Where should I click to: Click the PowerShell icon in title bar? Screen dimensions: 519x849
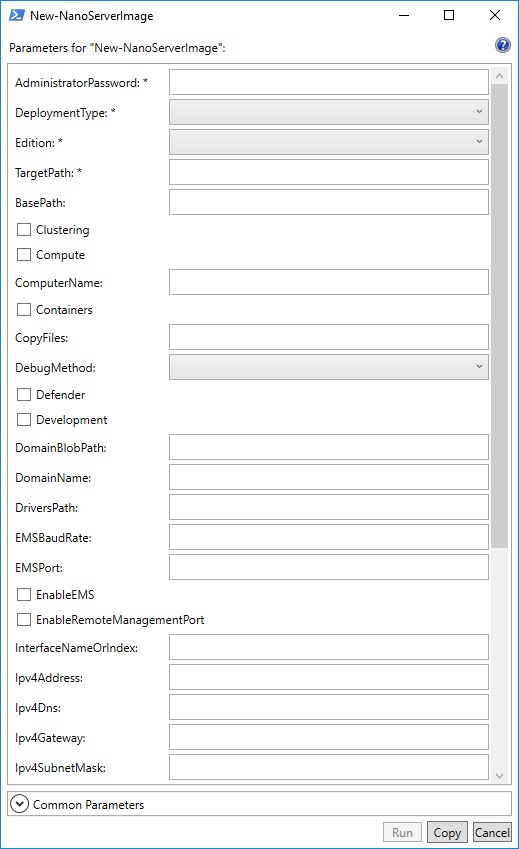(x=17, y=15)
